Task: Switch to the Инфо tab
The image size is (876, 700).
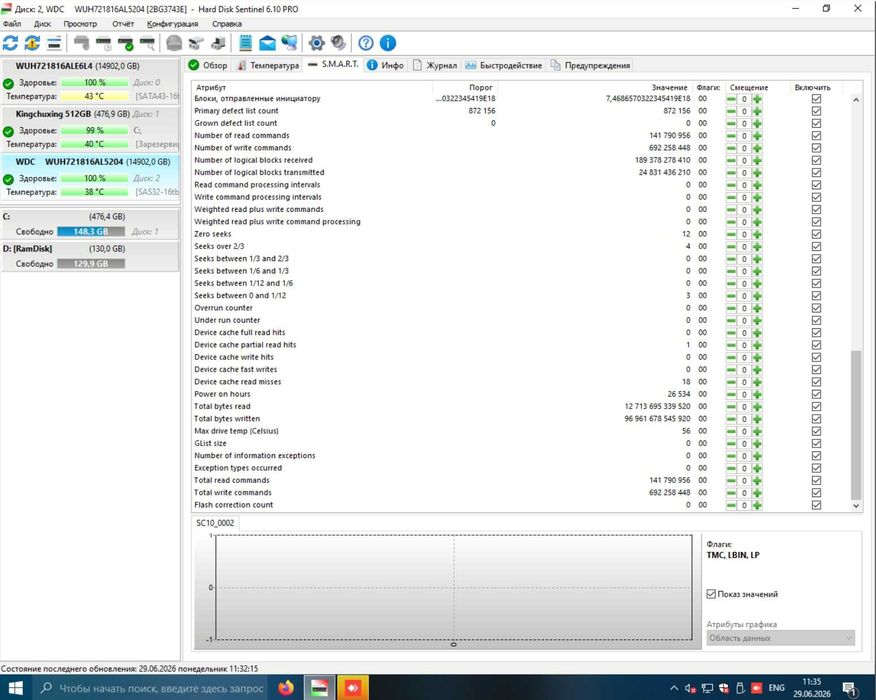Action: pyautogui.click(x=385, y=65)
